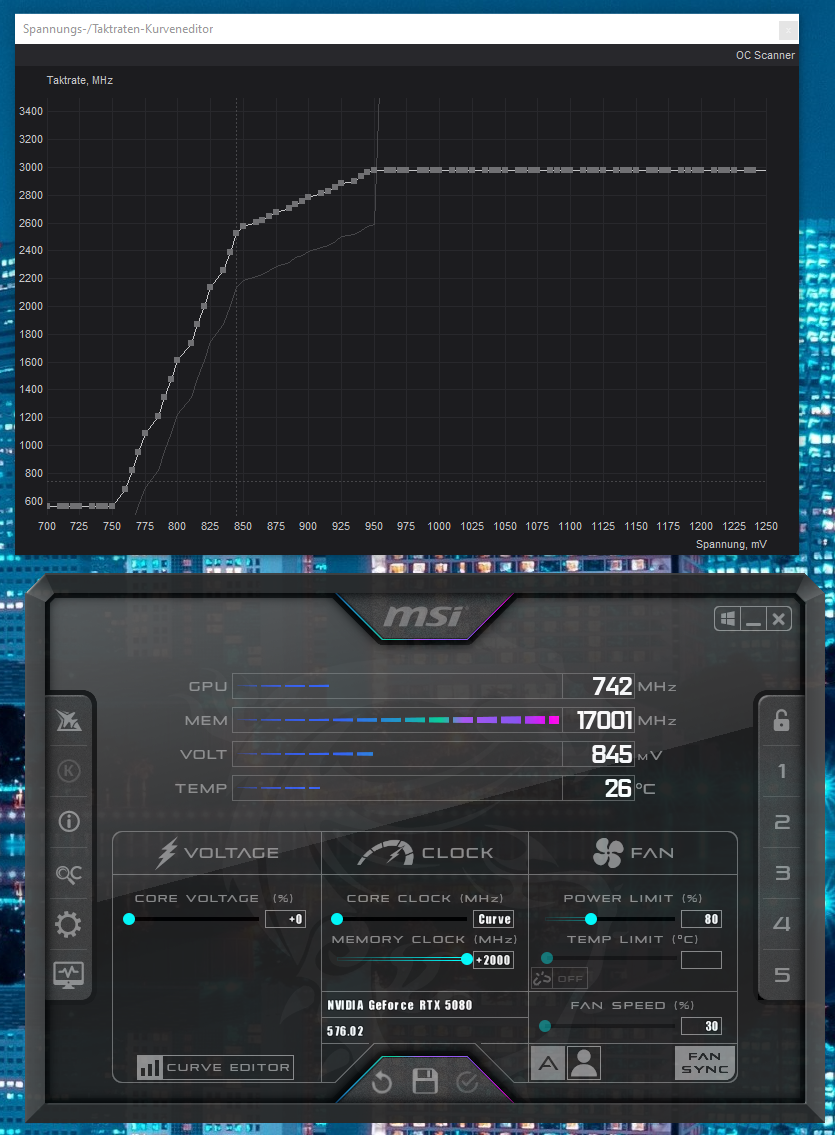The image size is (835, 1135).
Task: Click the GPU clock 742 MHz readout
Action: 598,686
